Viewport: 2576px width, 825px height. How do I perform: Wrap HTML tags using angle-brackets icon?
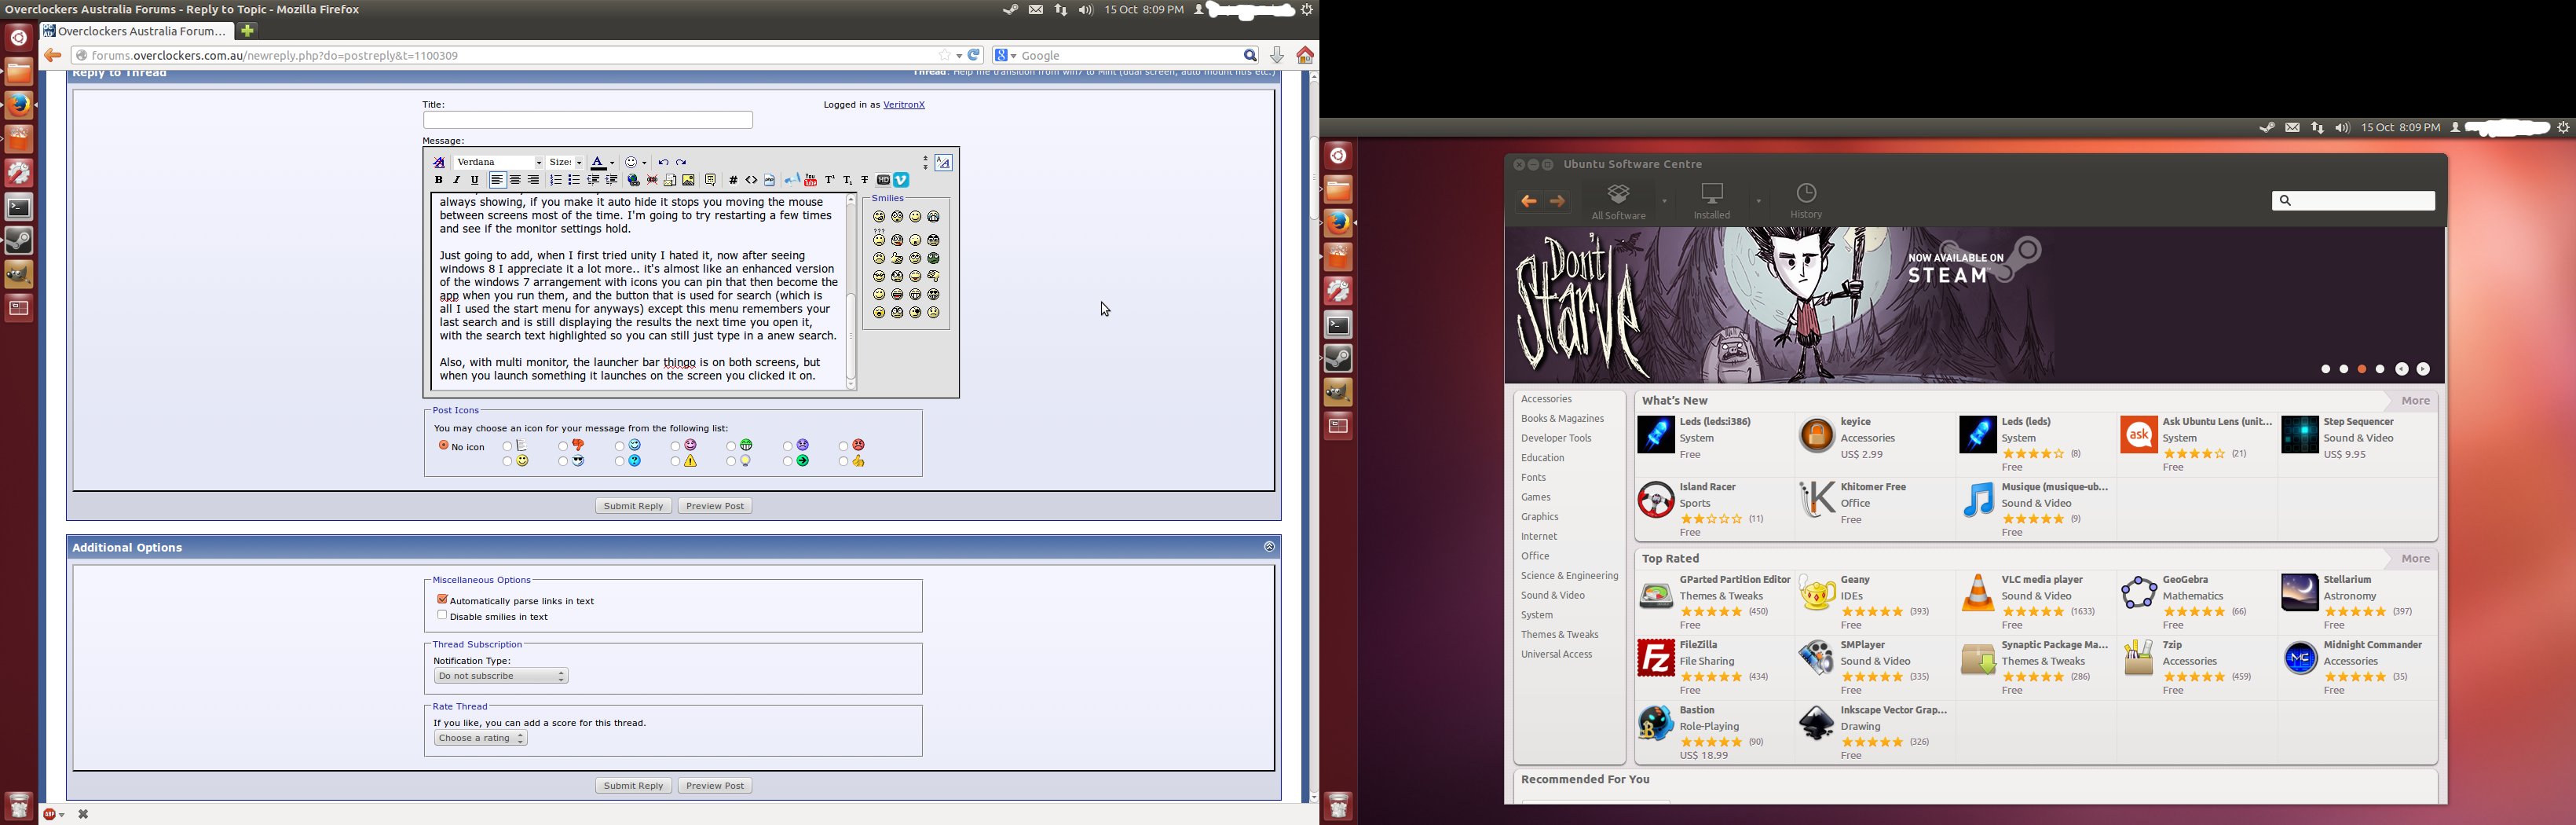(752, 180)
